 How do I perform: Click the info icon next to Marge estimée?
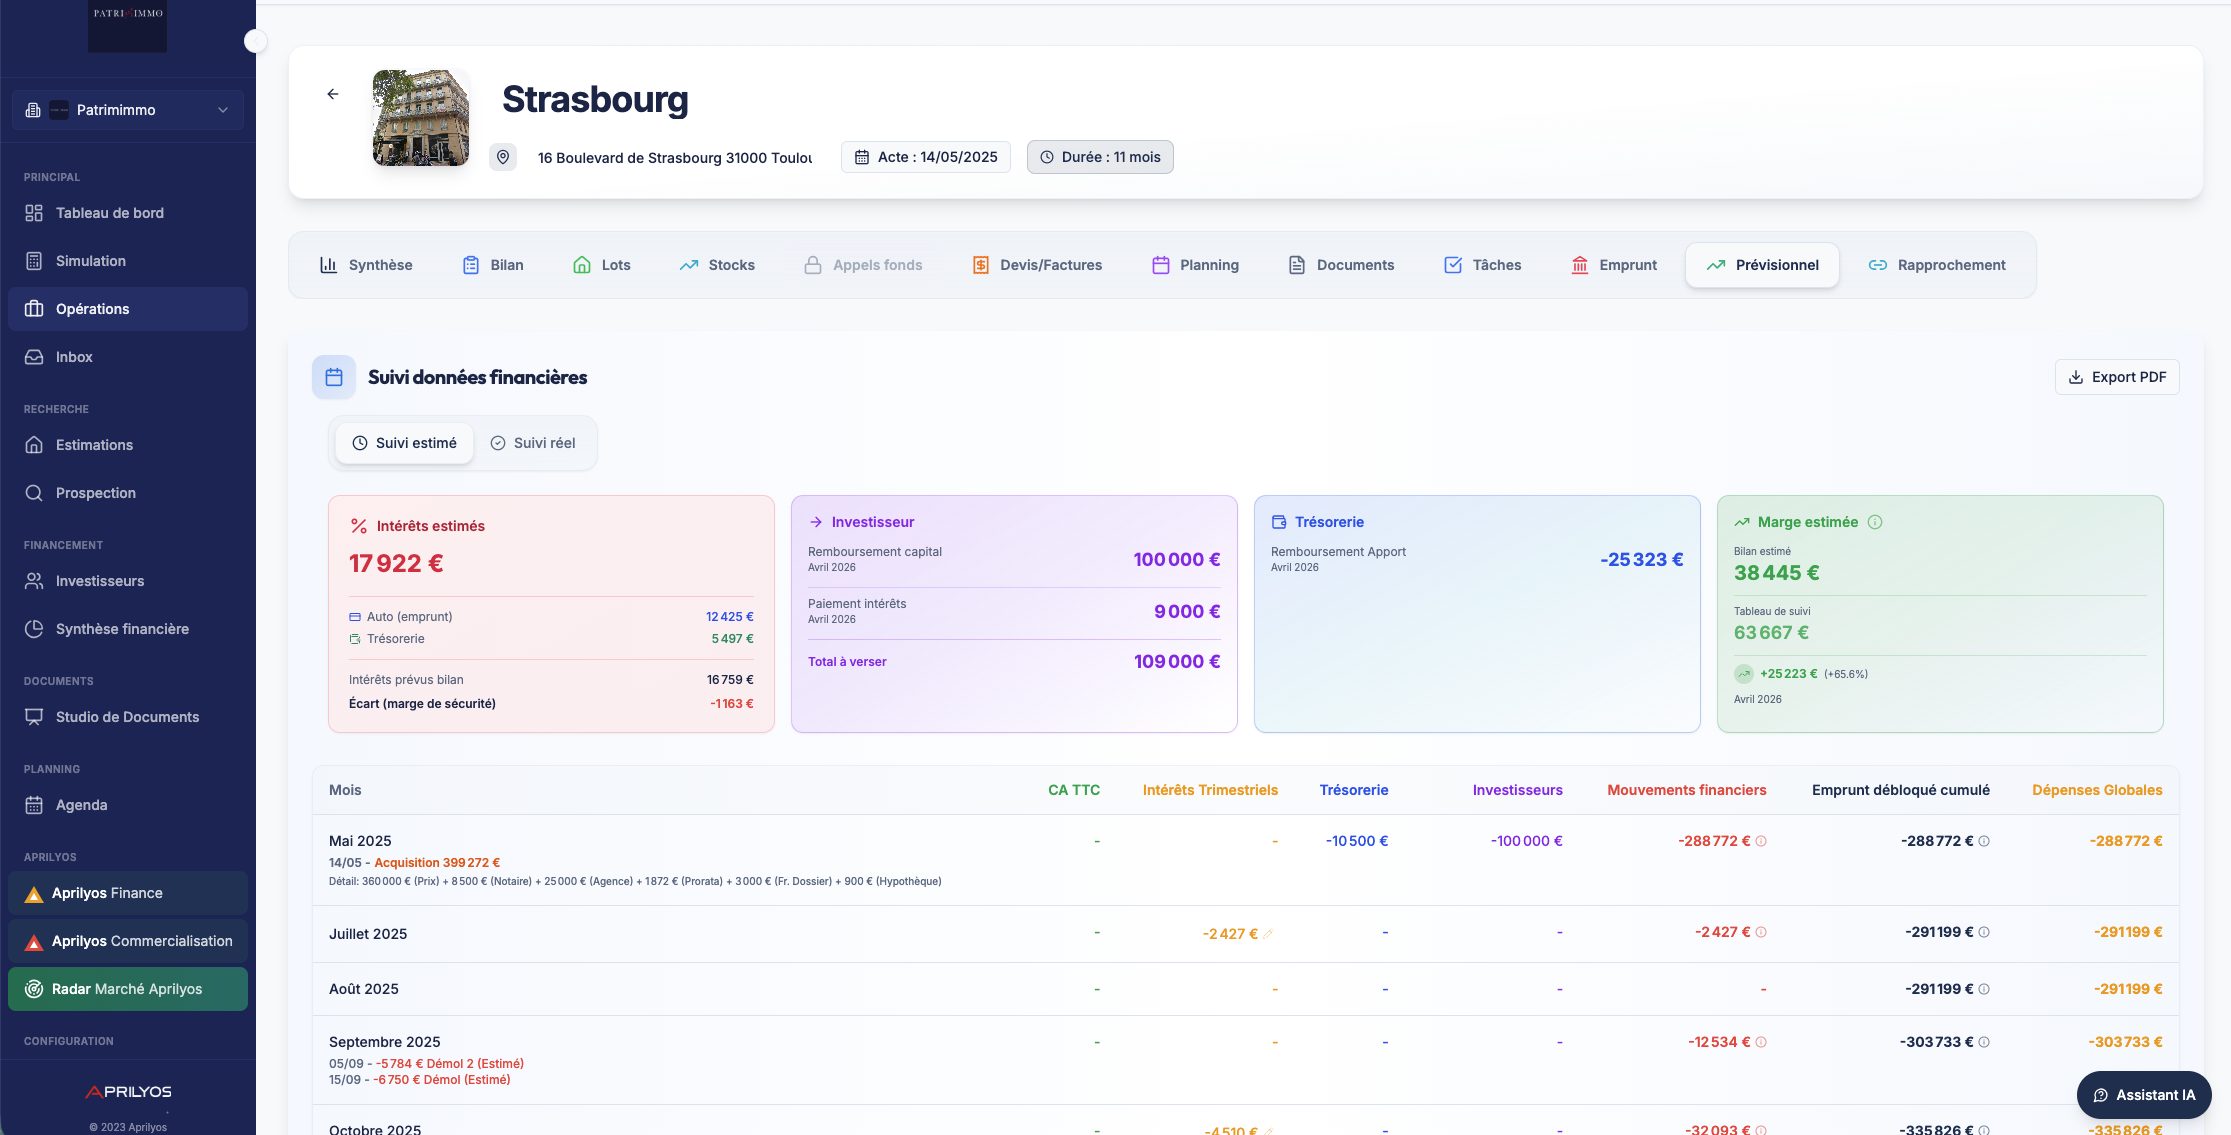1875,522
